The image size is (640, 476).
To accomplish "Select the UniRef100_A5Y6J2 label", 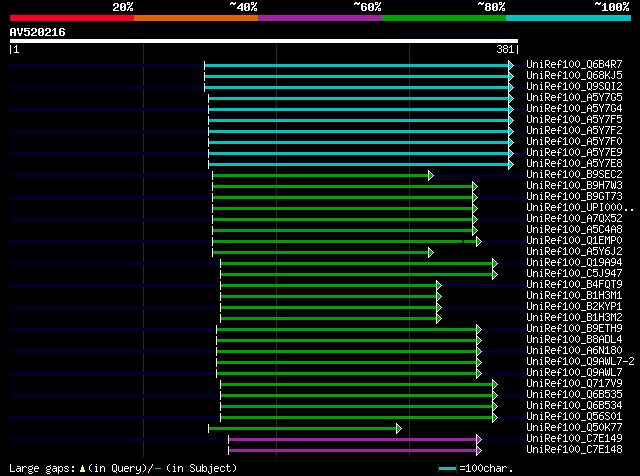I will (574, 252).
